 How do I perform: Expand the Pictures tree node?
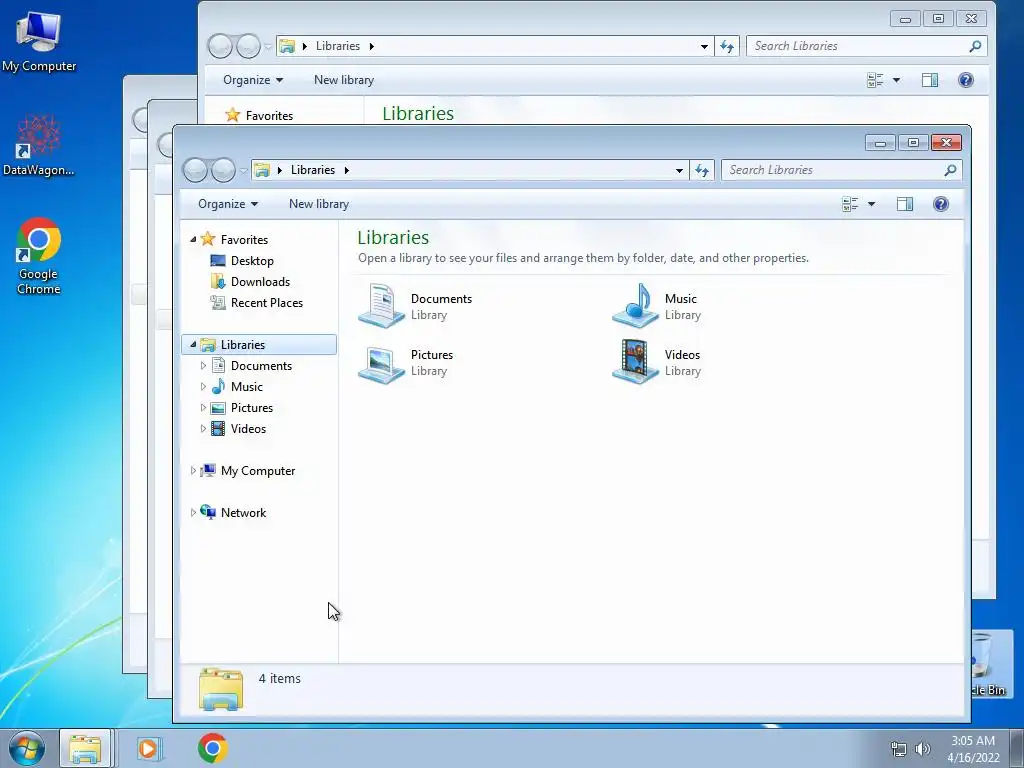(203, 408)
